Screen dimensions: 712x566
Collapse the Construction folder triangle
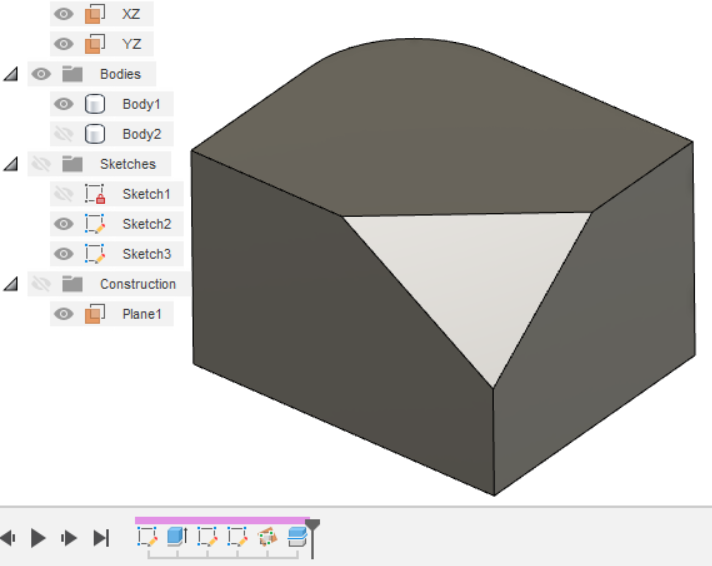(11, 284)
